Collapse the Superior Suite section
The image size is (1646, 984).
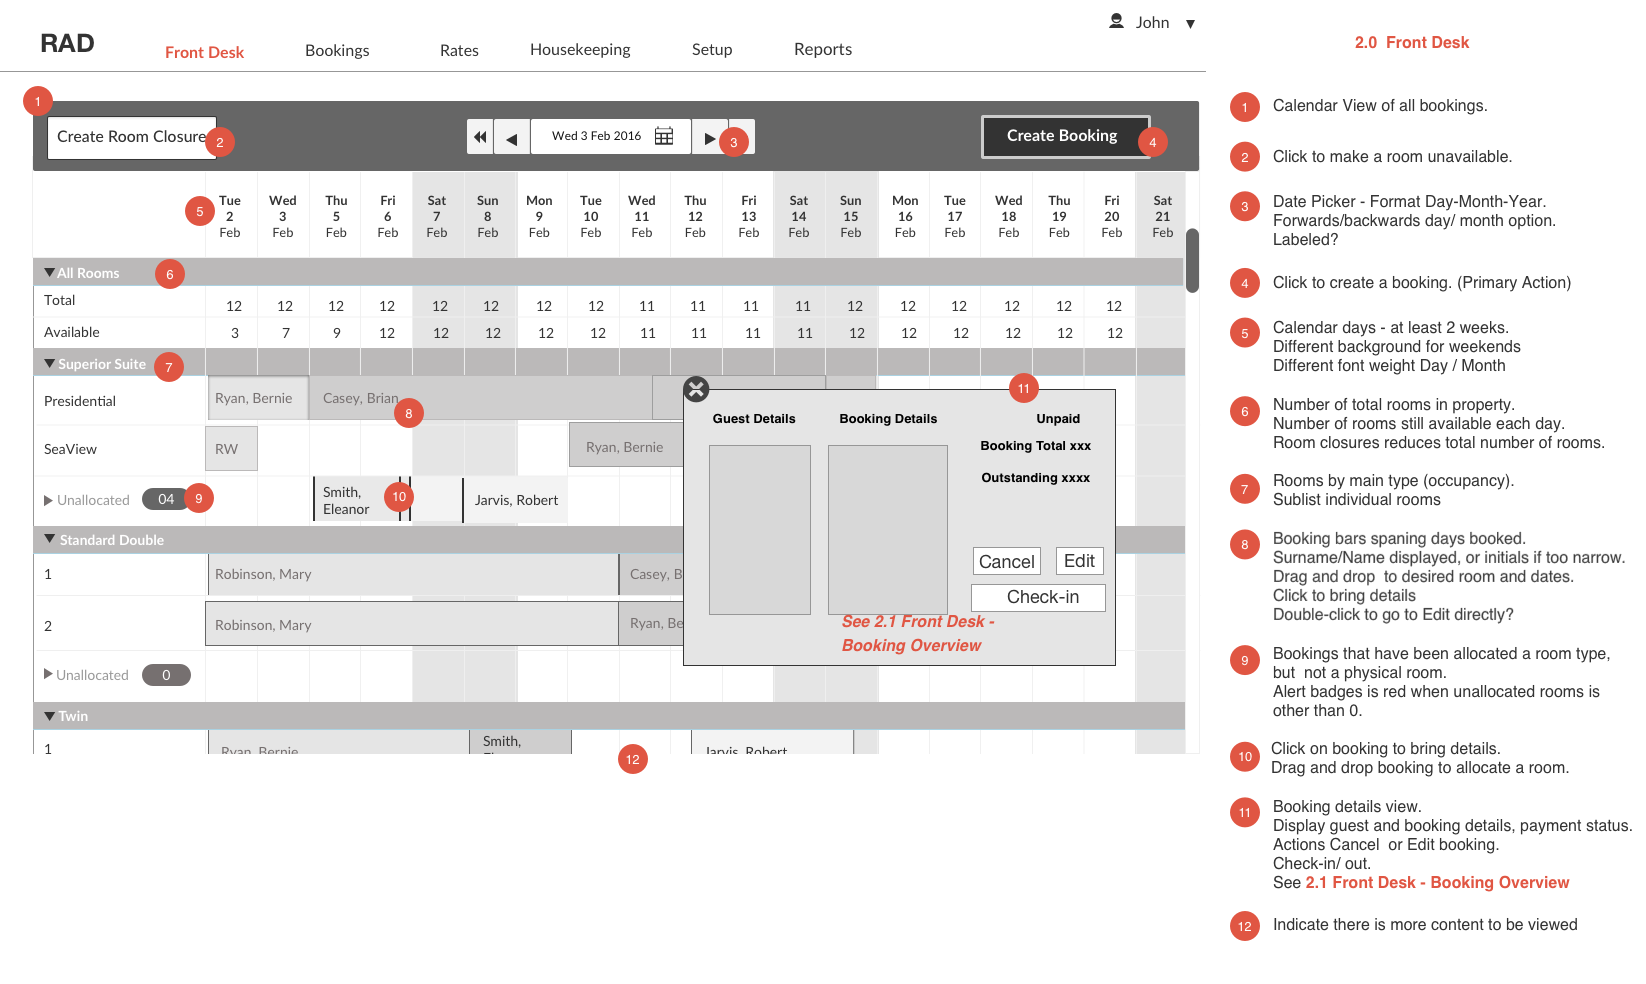coord(50,364)
